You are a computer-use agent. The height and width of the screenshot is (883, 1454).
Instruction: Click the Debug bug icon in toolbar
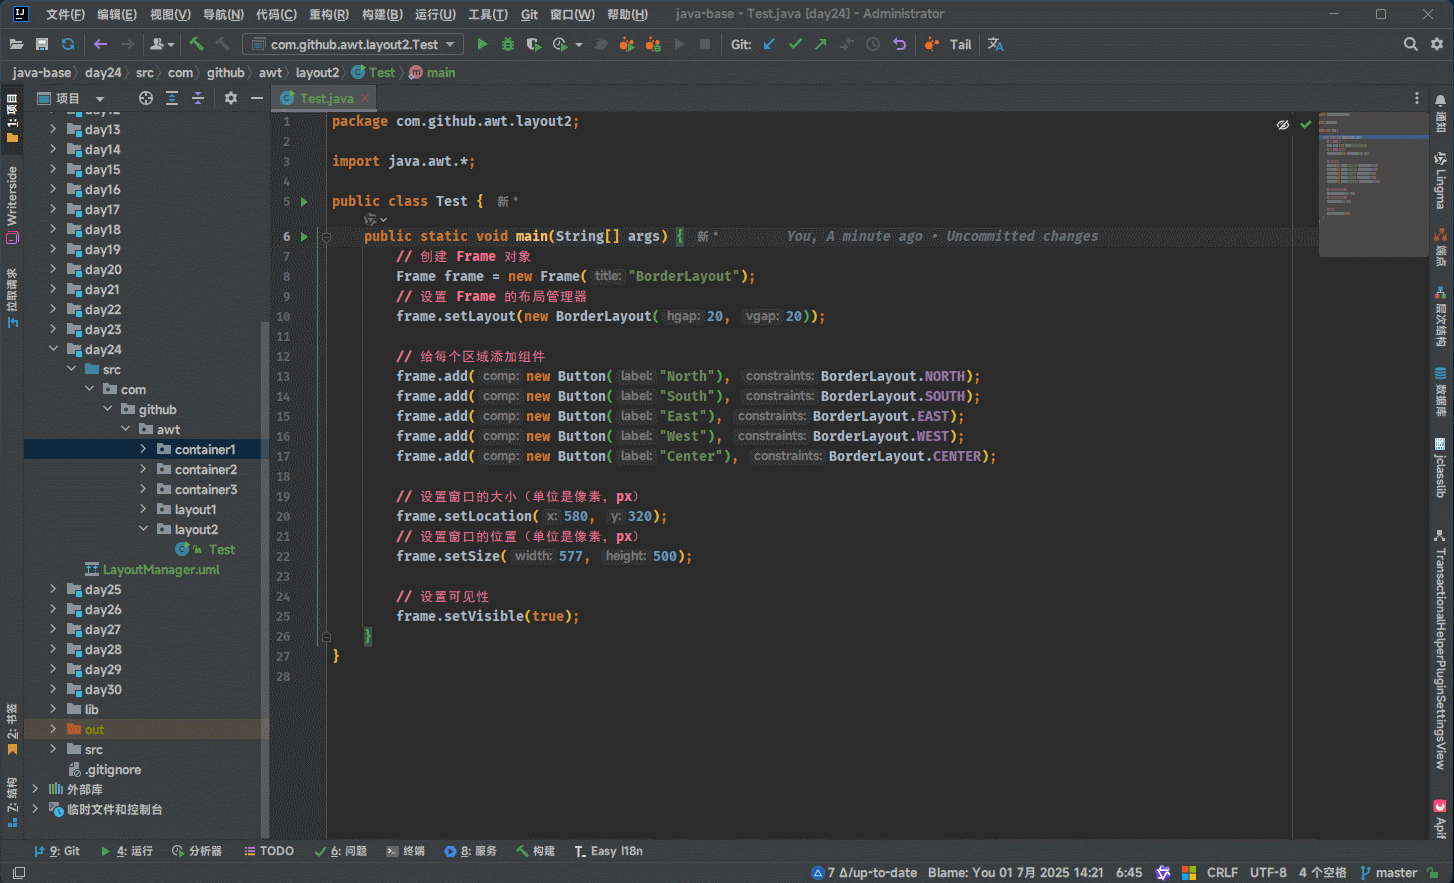coord(508,44)
